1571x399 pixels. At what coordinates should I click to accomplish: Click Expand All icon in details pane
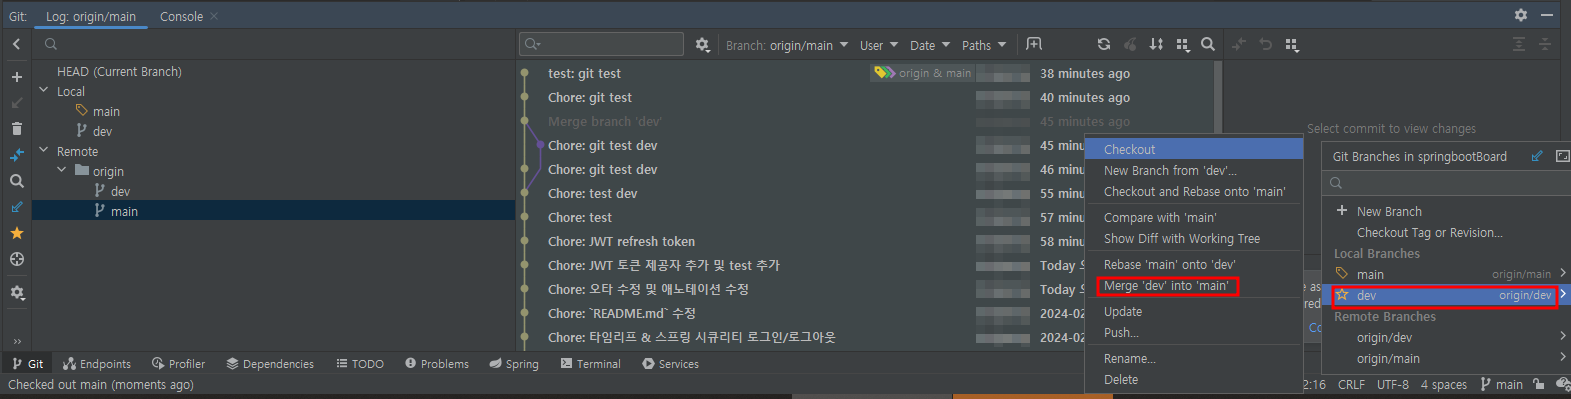(1519, 44)
